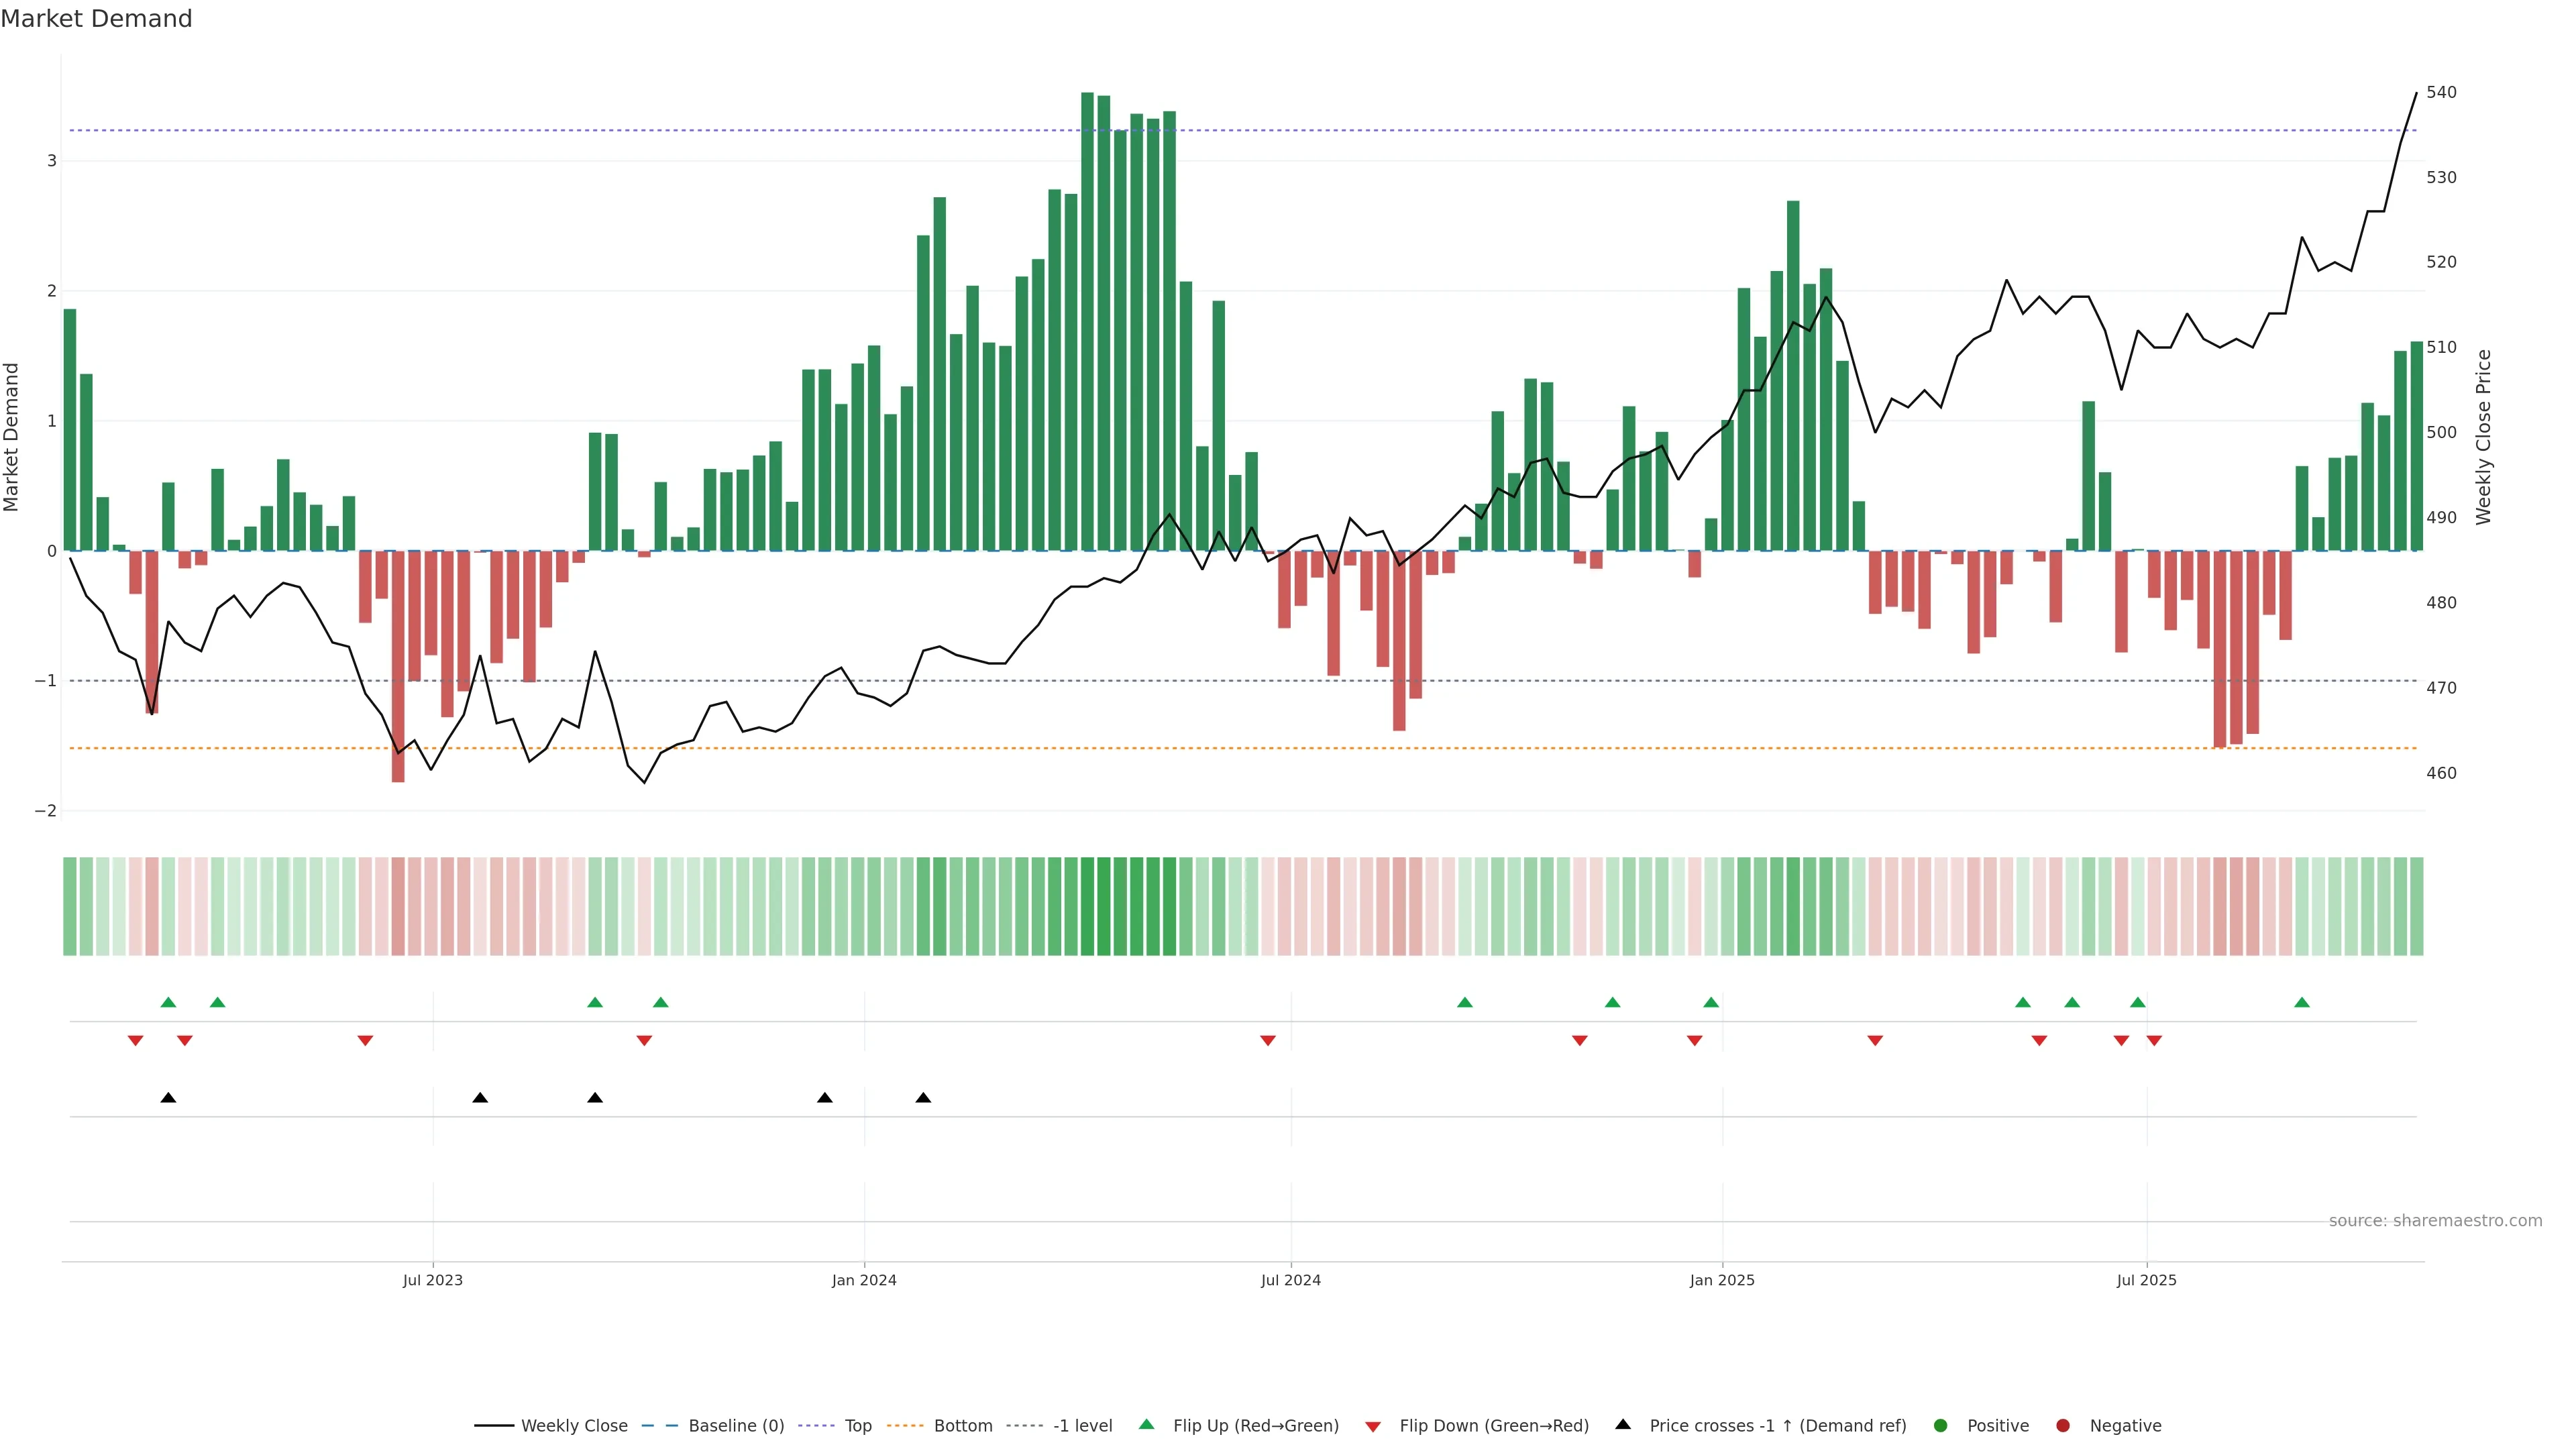Click Positive green circle legend icon
Viewport: 2576px width, 1449px height.
tap(1941, 1426)
